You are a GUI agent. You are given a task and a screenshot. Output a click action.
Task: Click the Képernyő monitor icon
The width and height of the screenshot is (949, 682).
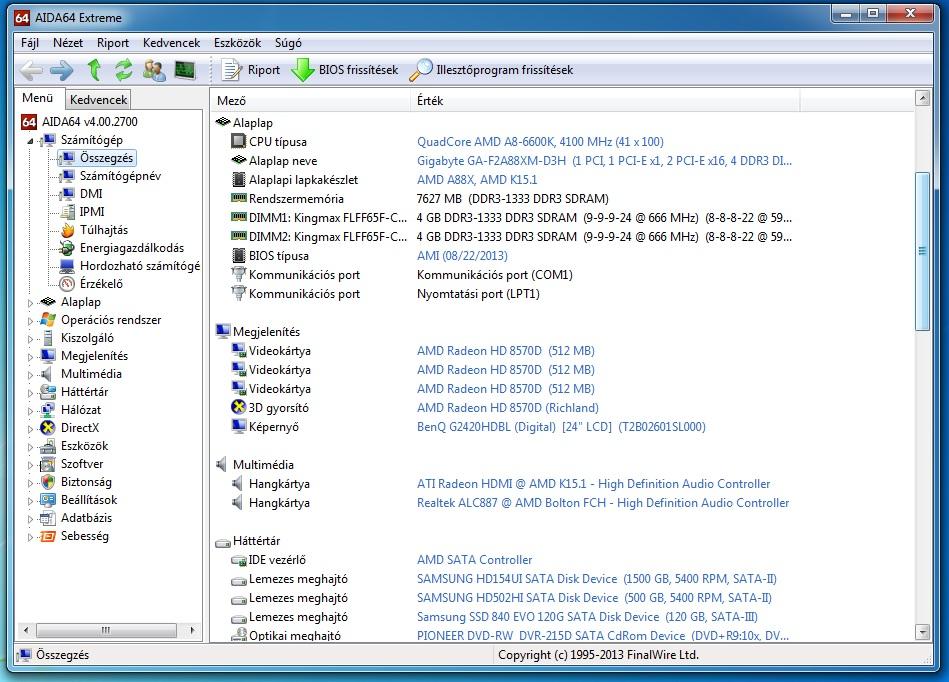pos(238,427)
